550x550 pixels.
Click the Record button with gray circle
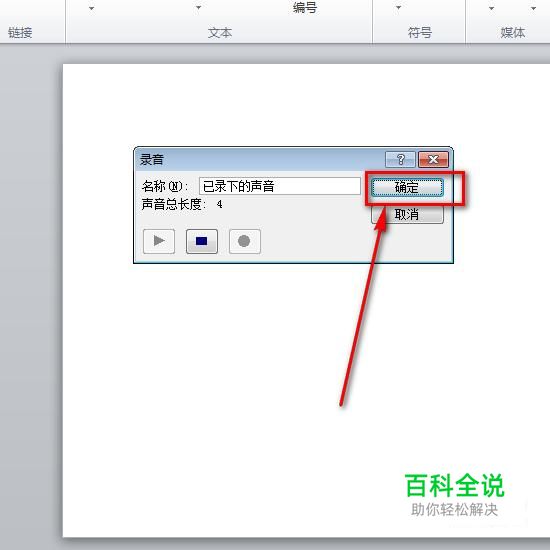click(244, 241)
